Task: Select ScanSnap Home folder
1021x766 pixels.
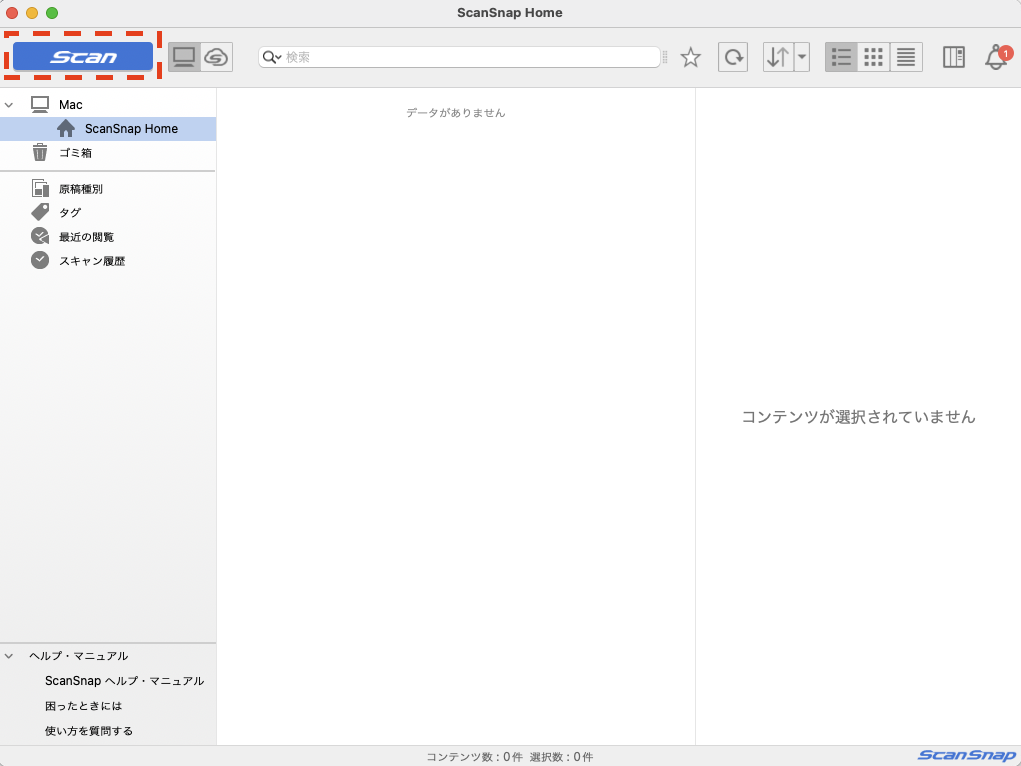Action: pos(108,128)
